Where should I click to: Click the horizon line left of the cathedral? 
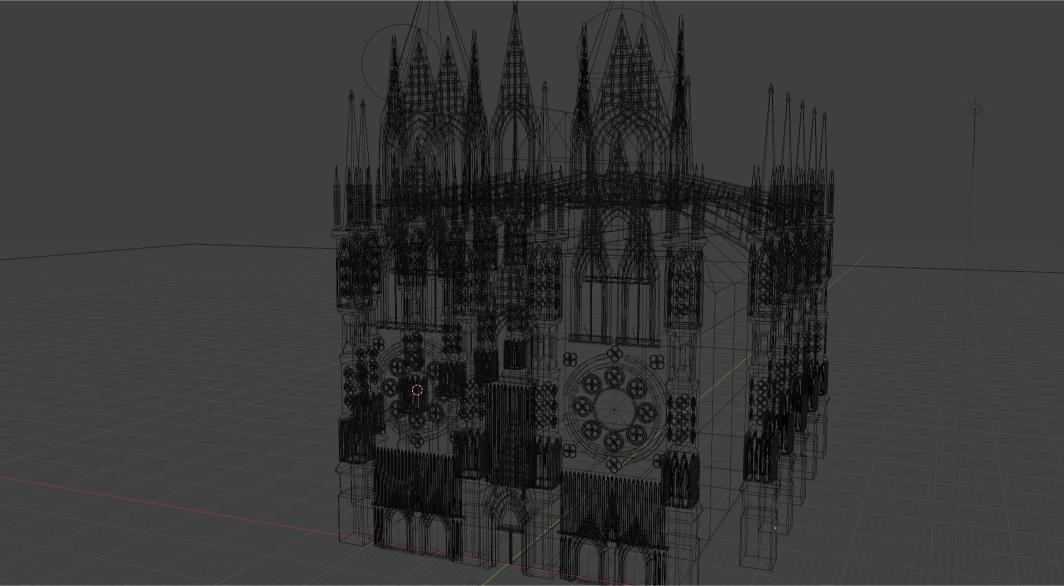pos(150,249)
